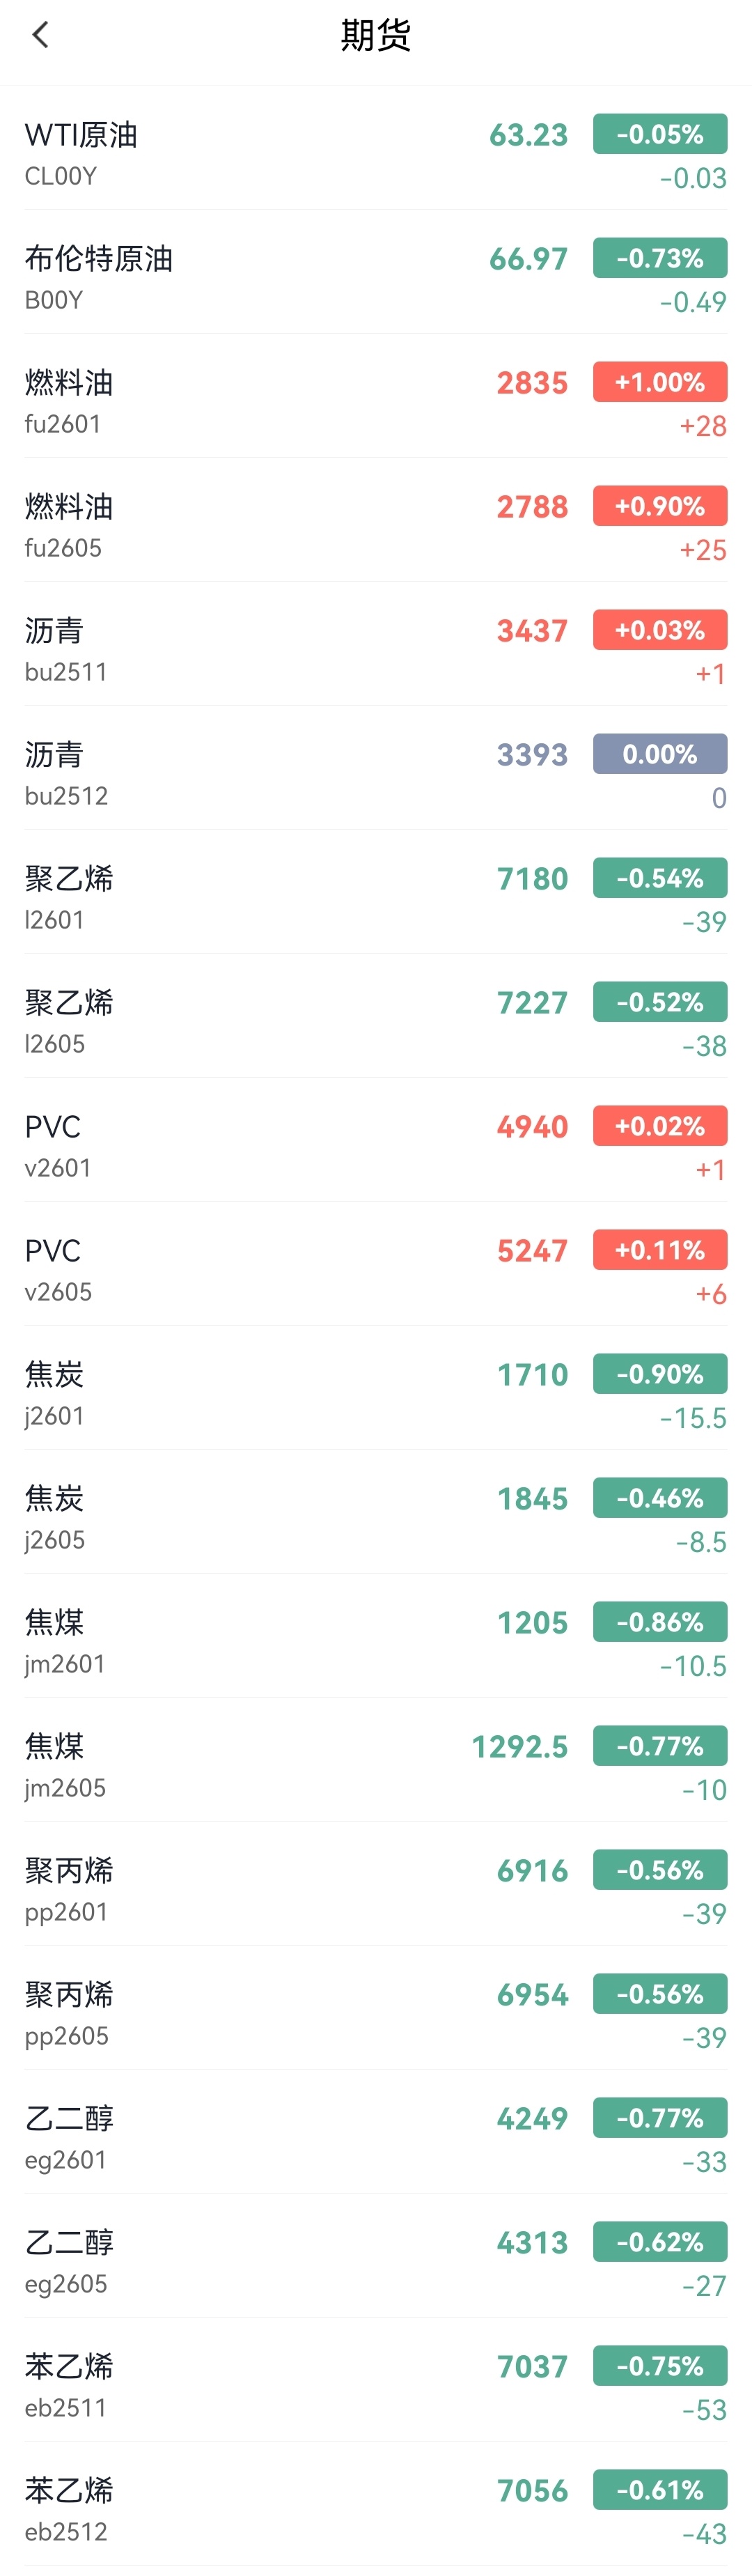Tap the back arrow icon
Viewport: 752px width, 2576px height.
pos(40,35)
